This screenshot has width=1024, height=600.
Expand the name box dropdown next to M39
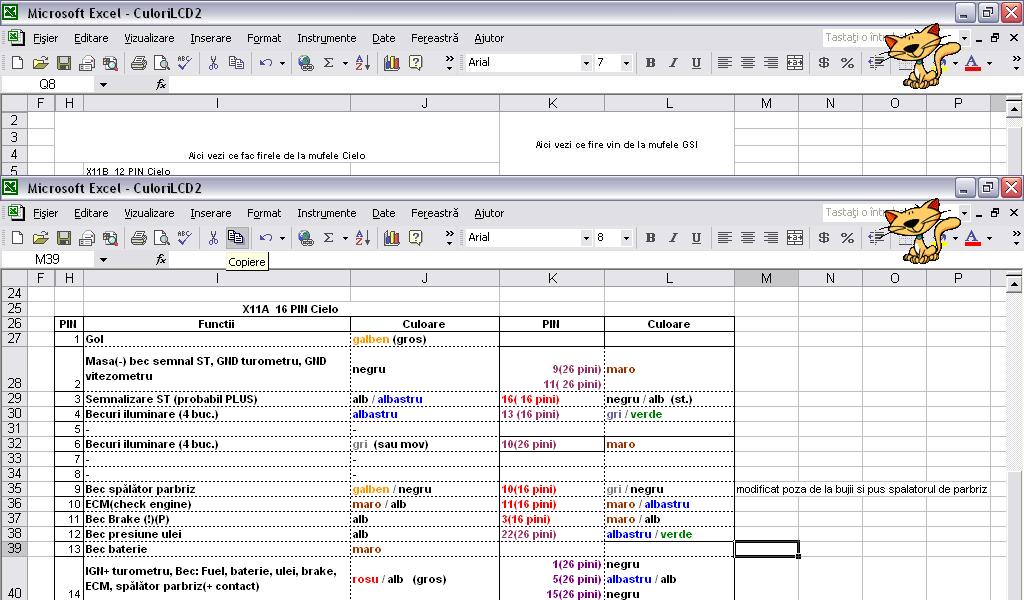click(102, 260)
